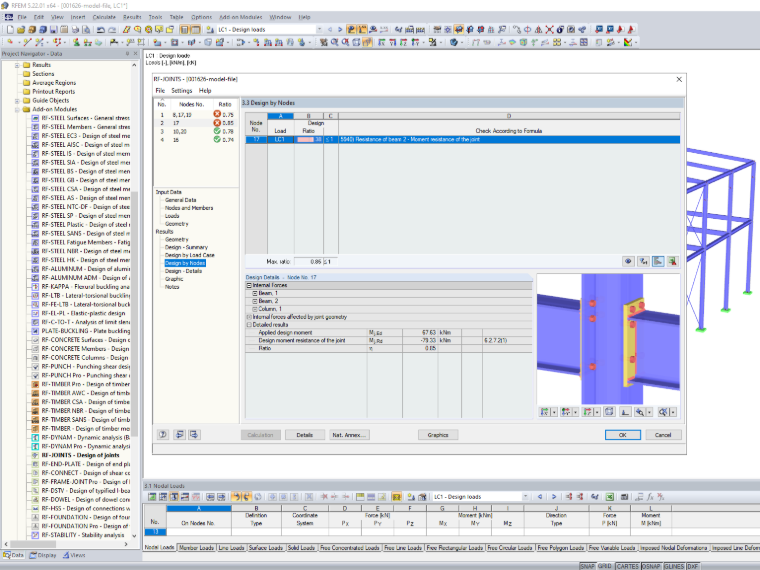Click the rainbow color scale icon in toolbar
760x570 pixels.
point(628,42)
